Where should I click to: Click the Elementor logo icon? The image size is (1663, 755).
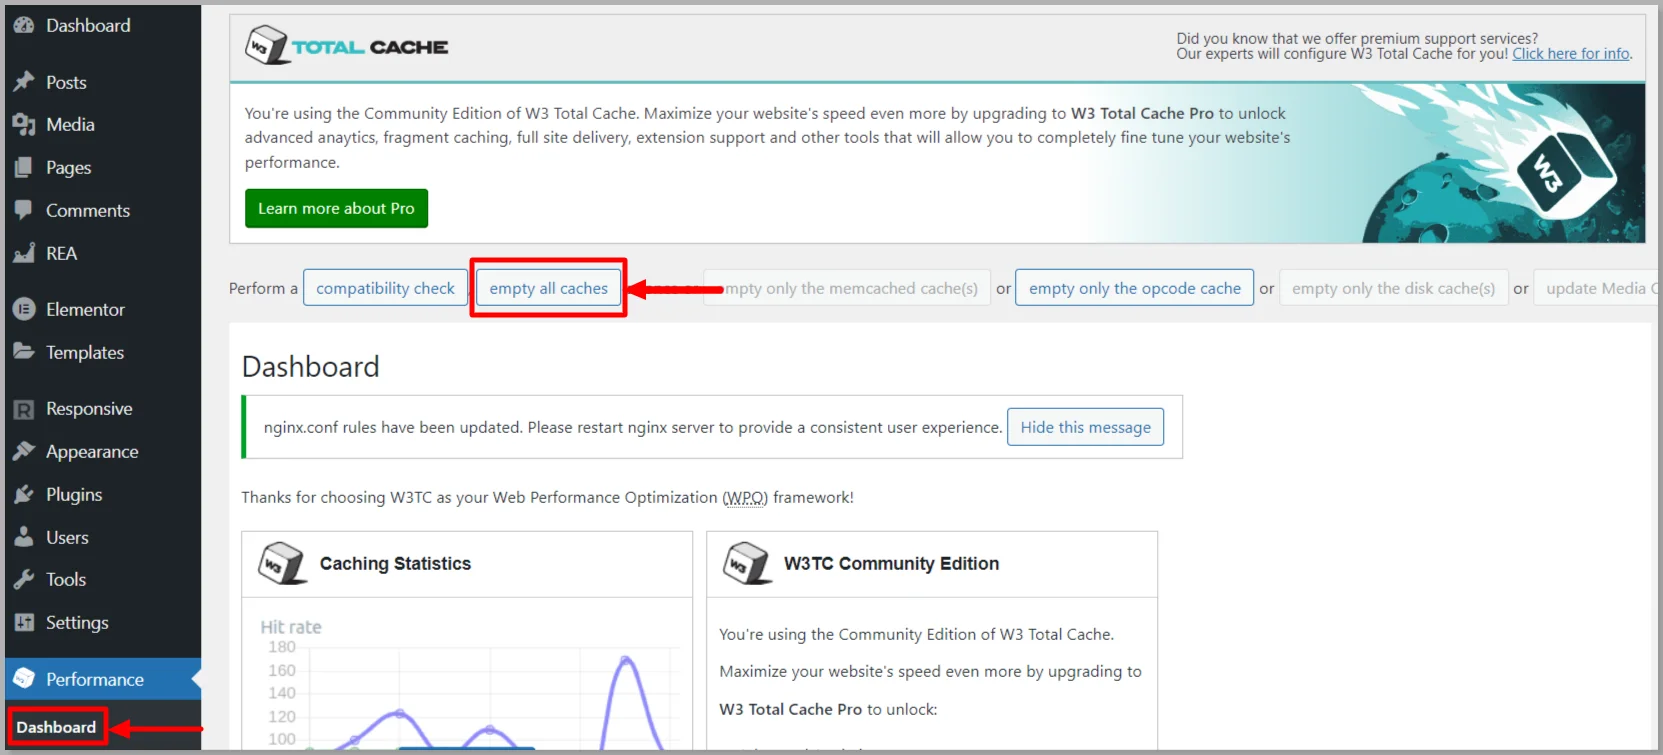click(x=24, y=310)
